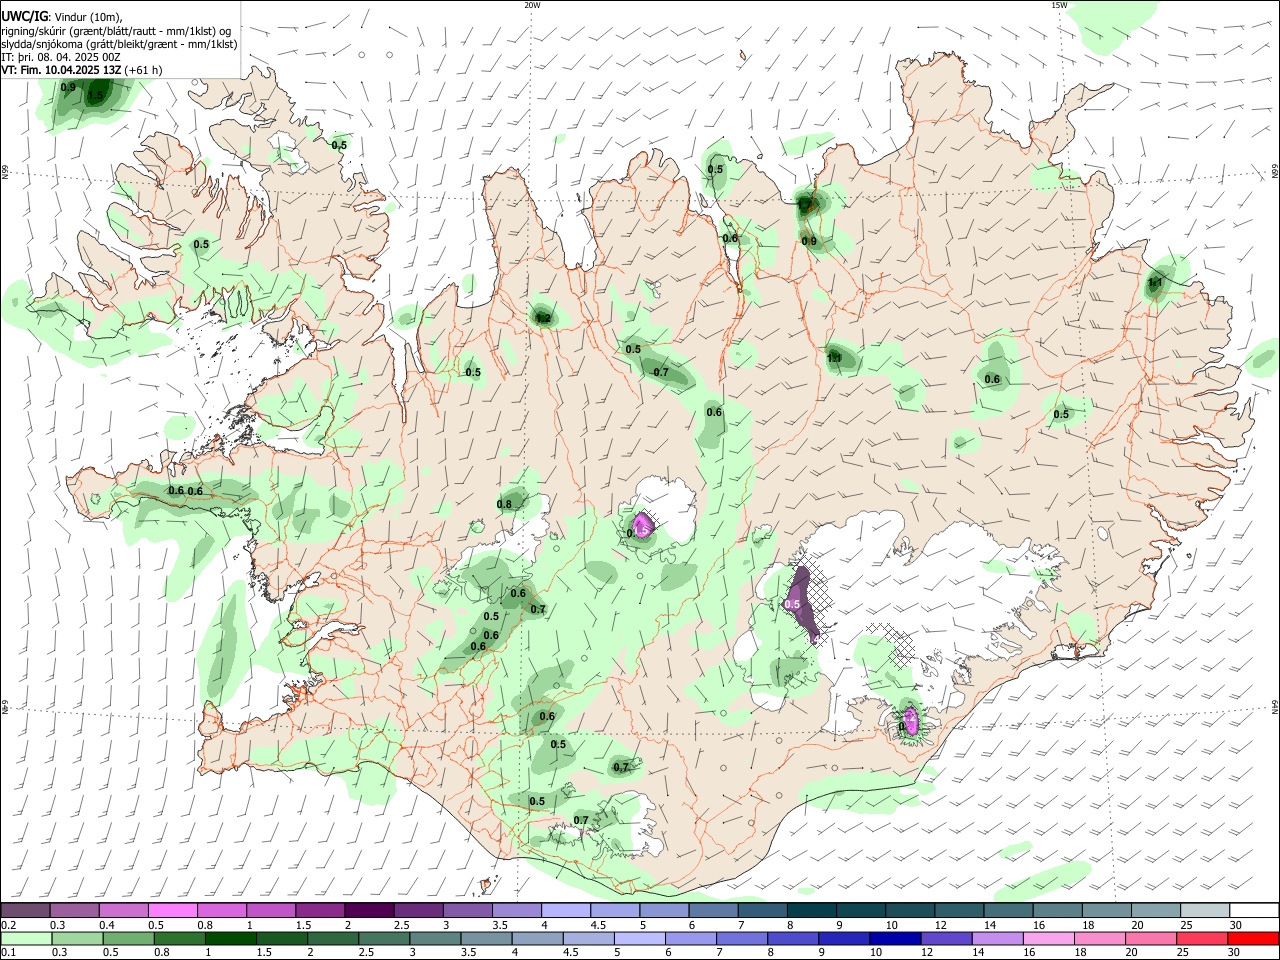
Task: Click the '15W' longitude label
Action: coord(1058,5)
